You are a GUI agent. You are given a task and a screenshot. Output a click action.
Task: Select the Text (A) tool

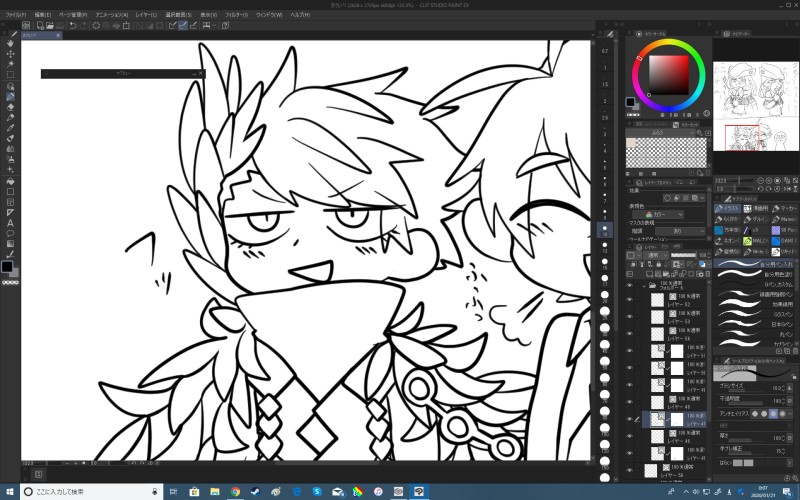tap(10, 223)
